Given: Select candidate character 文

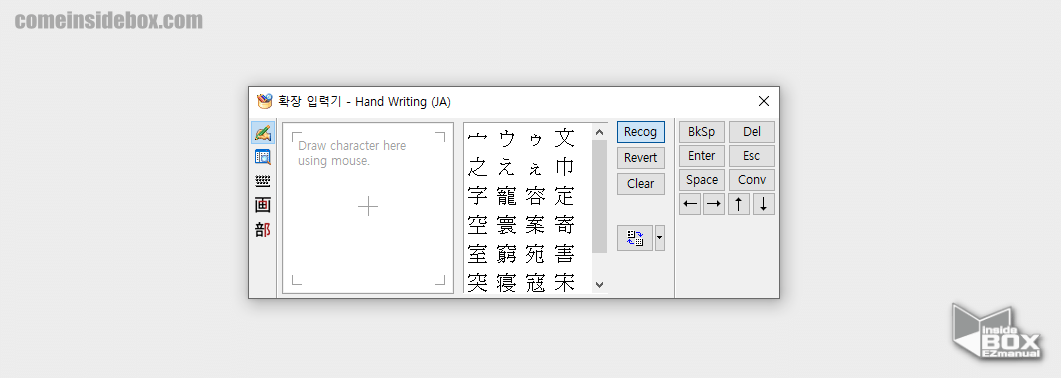Looking at the screenshot, I should point(564,139).
